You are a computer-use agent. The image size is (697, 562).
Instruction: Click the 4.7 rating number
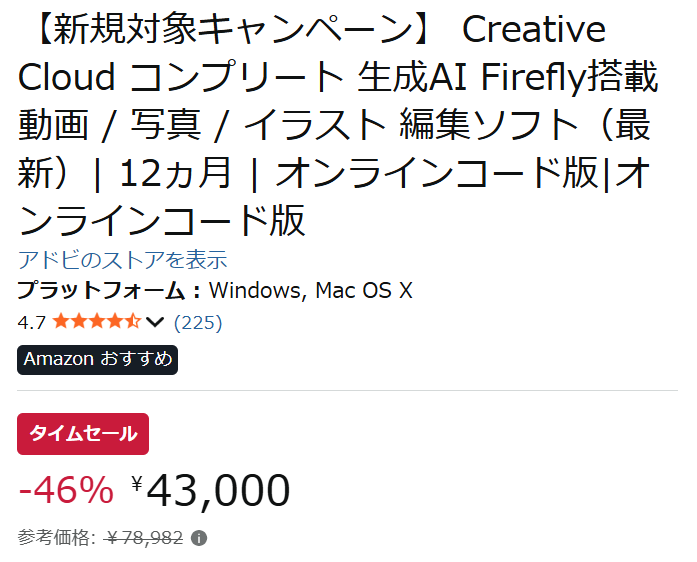coord(32,322)
